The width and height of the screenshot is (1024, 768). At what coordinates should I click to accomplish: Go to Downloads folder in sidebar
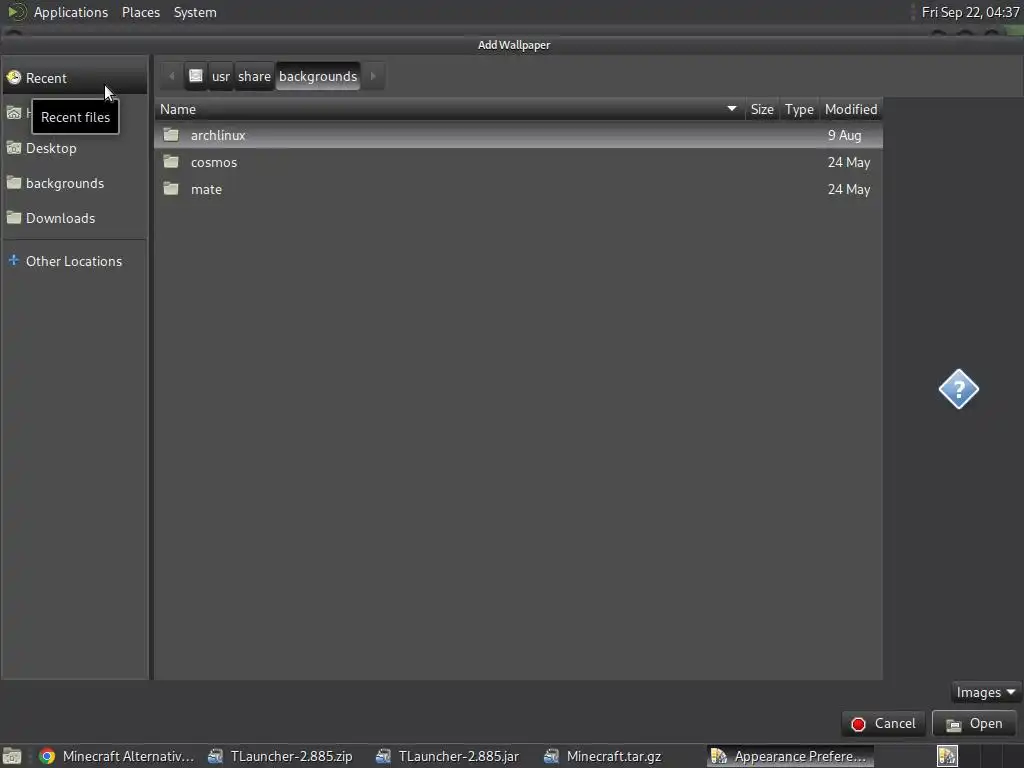point(74,218)
